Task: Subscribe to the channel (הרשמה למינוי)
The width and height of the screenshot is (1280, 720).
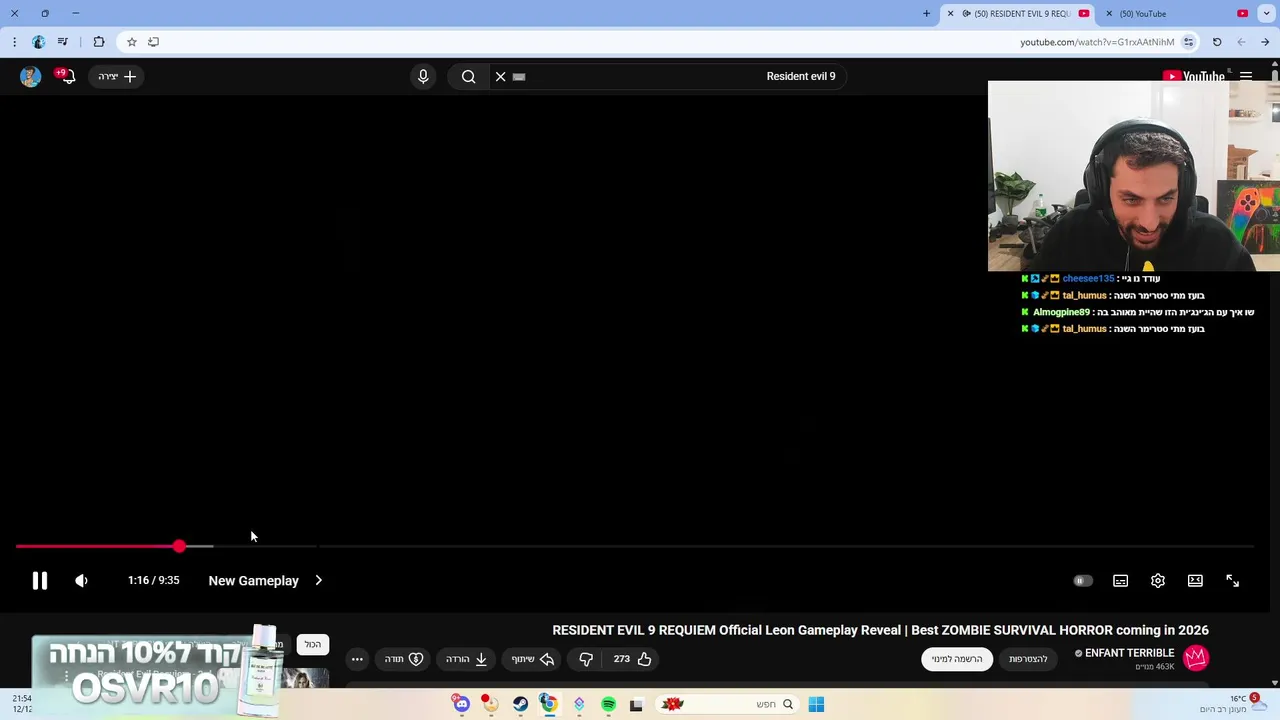Action: 957,659
